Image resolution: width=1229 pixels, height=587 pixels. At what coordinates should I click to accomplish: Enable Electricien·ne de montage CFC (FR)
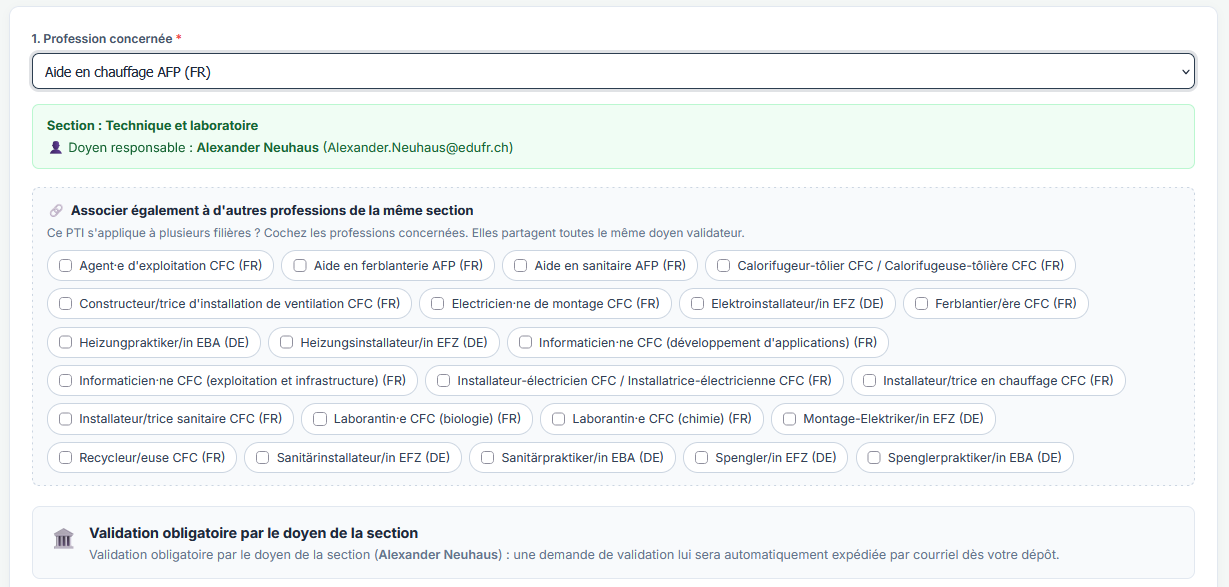point(438,304)
